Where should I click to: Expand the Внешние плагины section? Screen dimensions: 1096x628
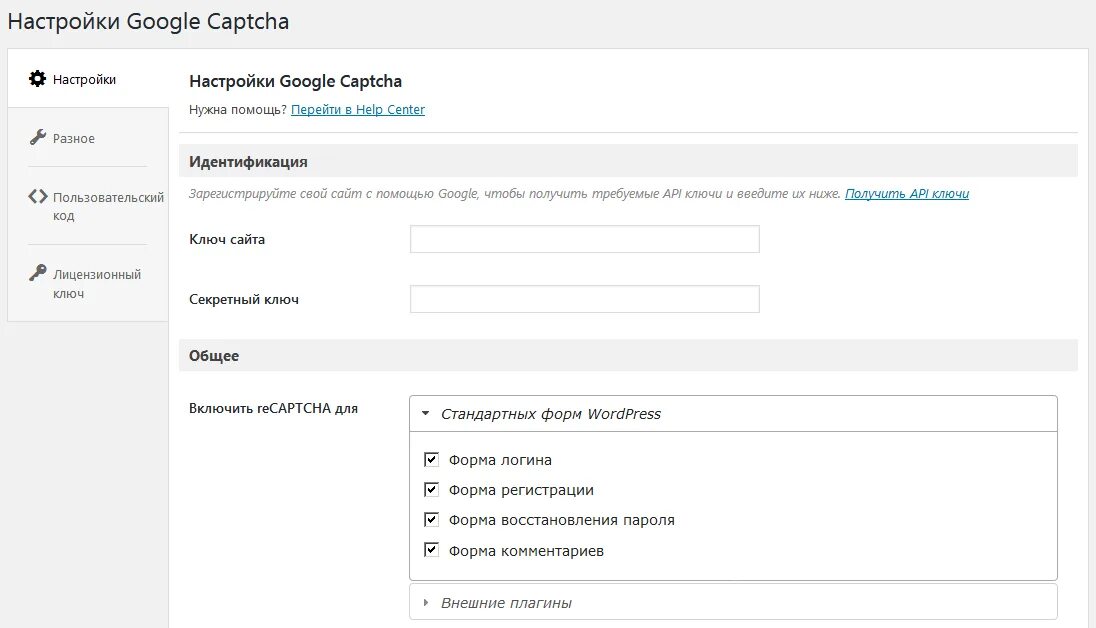pos(506,603)
